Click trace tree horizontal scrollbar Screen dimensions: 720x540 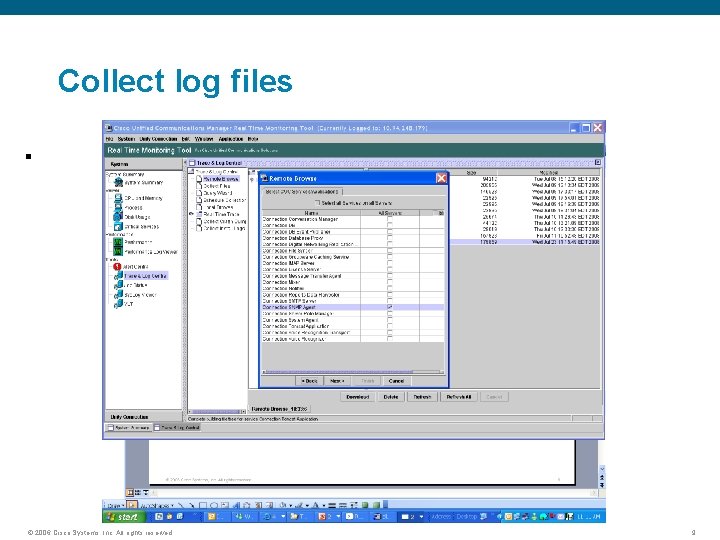tap(217, 411)
